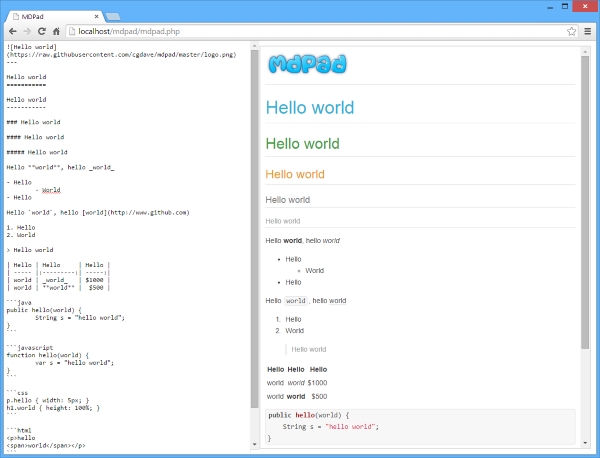600x458 pixels.
Task: Click the preview pane scrollbar thumb
Action: (x=585, y=202)
